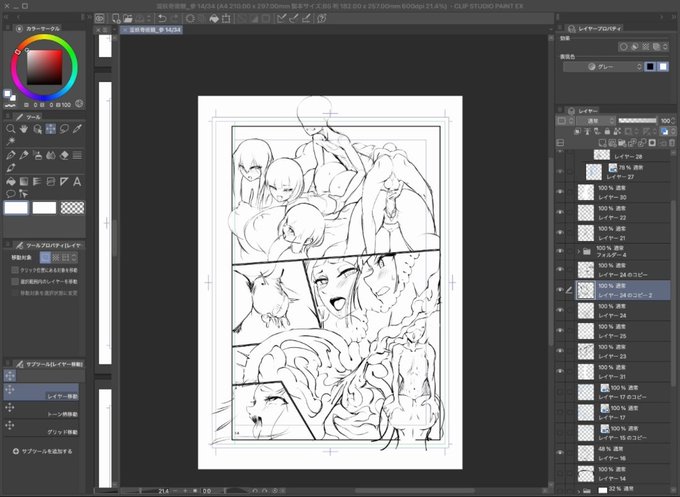Select the Text tool
The width and height of the screenshot is (680, 497).
pos(78,182)
